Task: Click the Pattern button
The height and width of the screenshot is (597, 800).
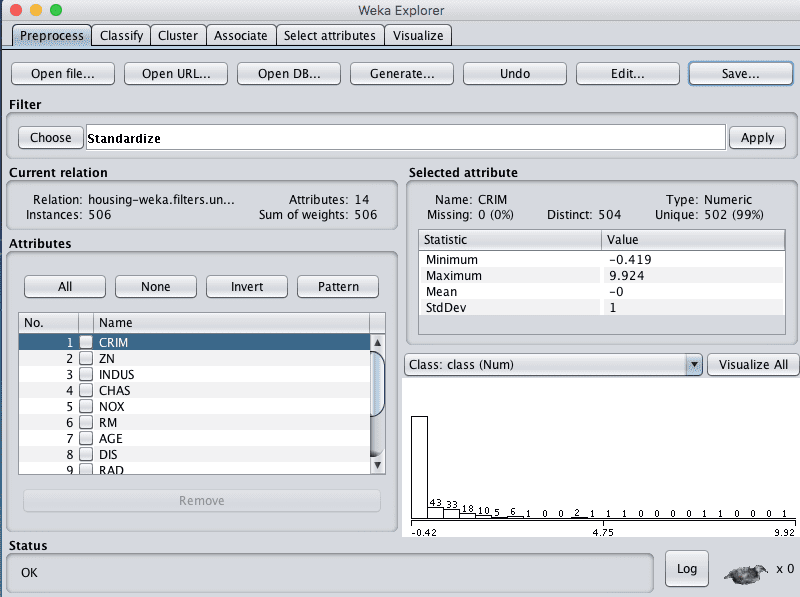Action: point(338,287)
